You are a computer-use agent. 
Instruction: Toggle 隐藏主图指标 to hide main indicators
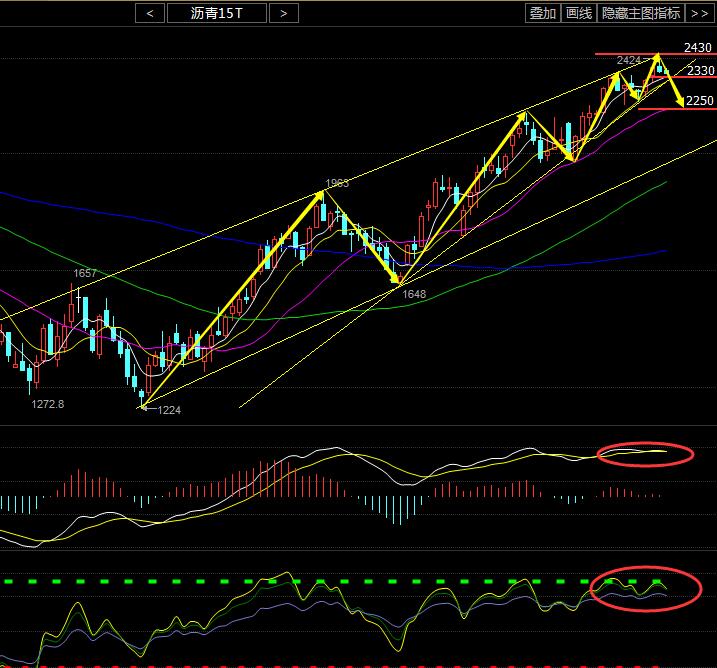(x=641, y=13)
